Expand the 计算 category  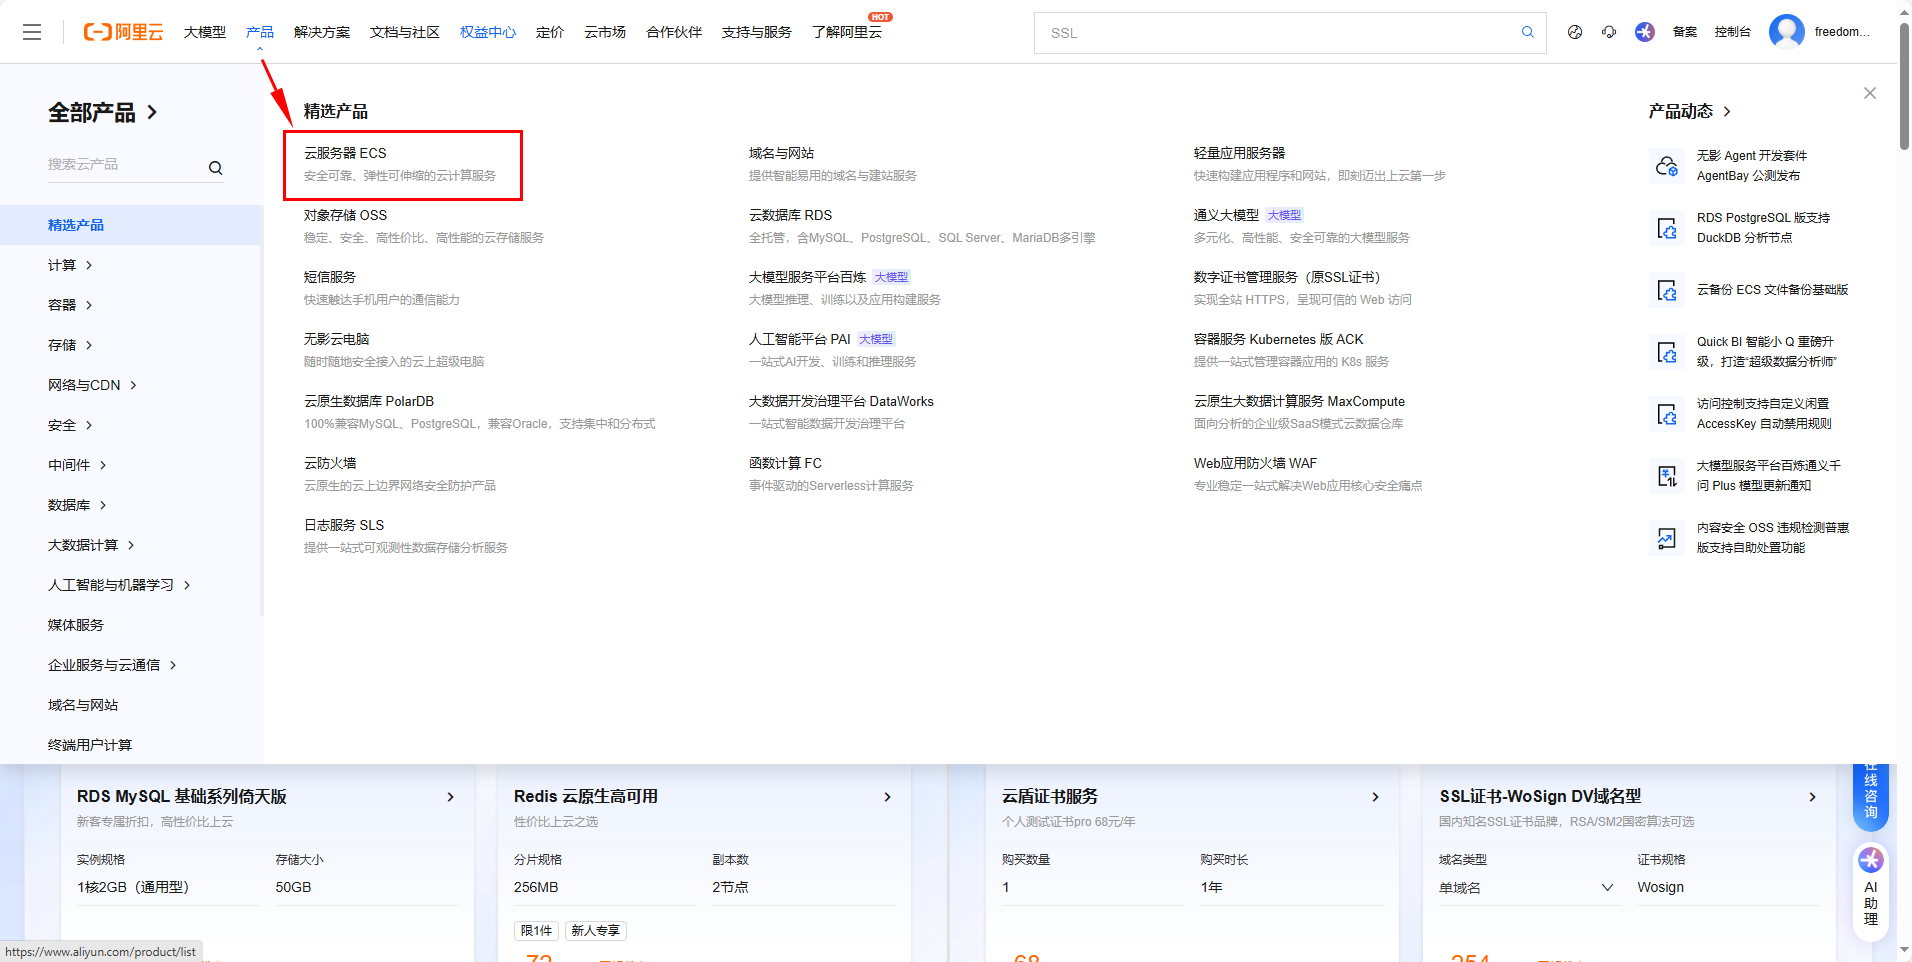click(x=70, y=265)
